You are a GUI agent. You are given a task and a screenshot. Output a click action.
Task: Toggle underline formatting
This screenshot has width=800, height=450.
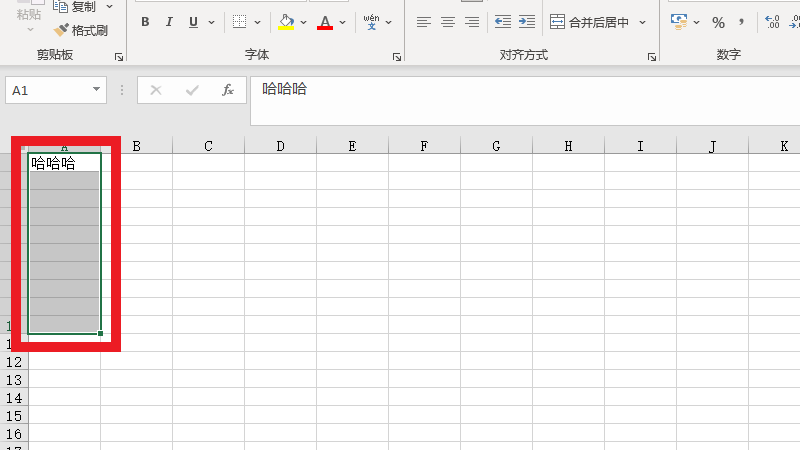192,22
